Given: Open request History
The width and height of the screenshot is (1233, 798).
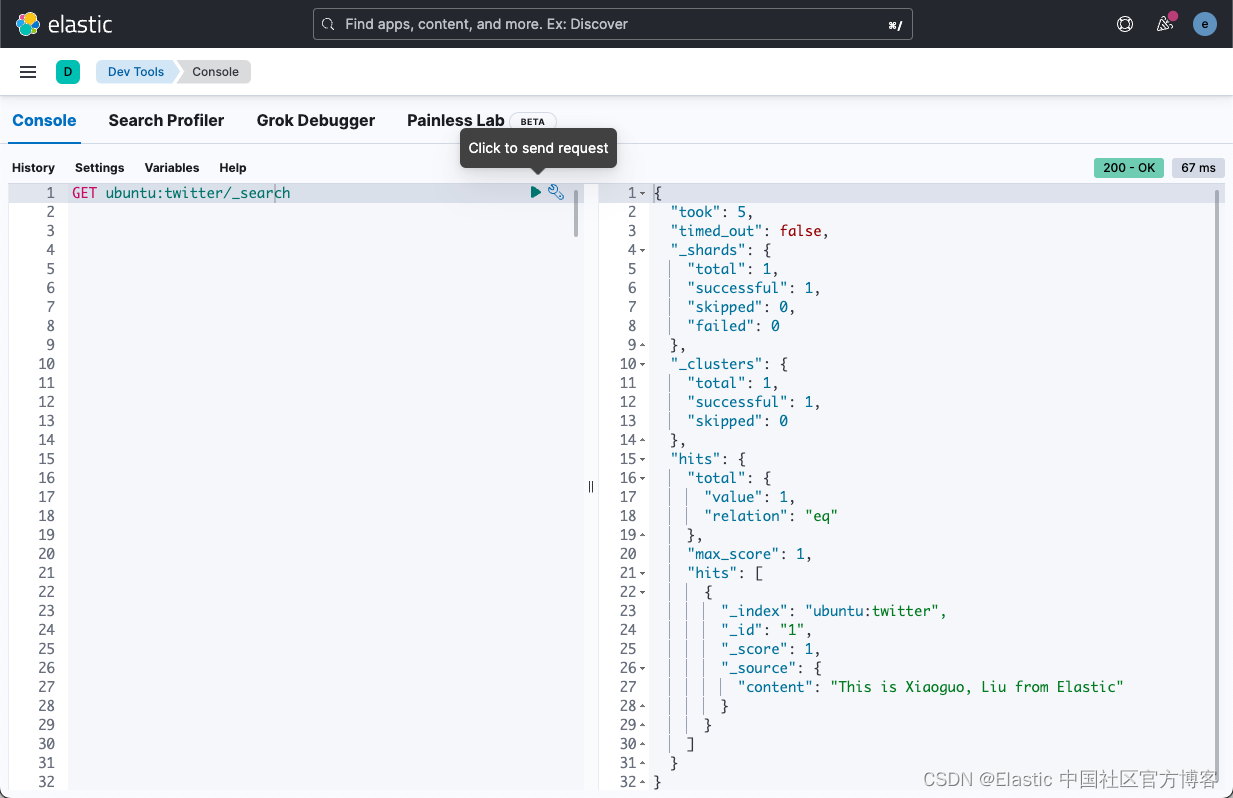Looking at the screenshot, I should point(33,168).
